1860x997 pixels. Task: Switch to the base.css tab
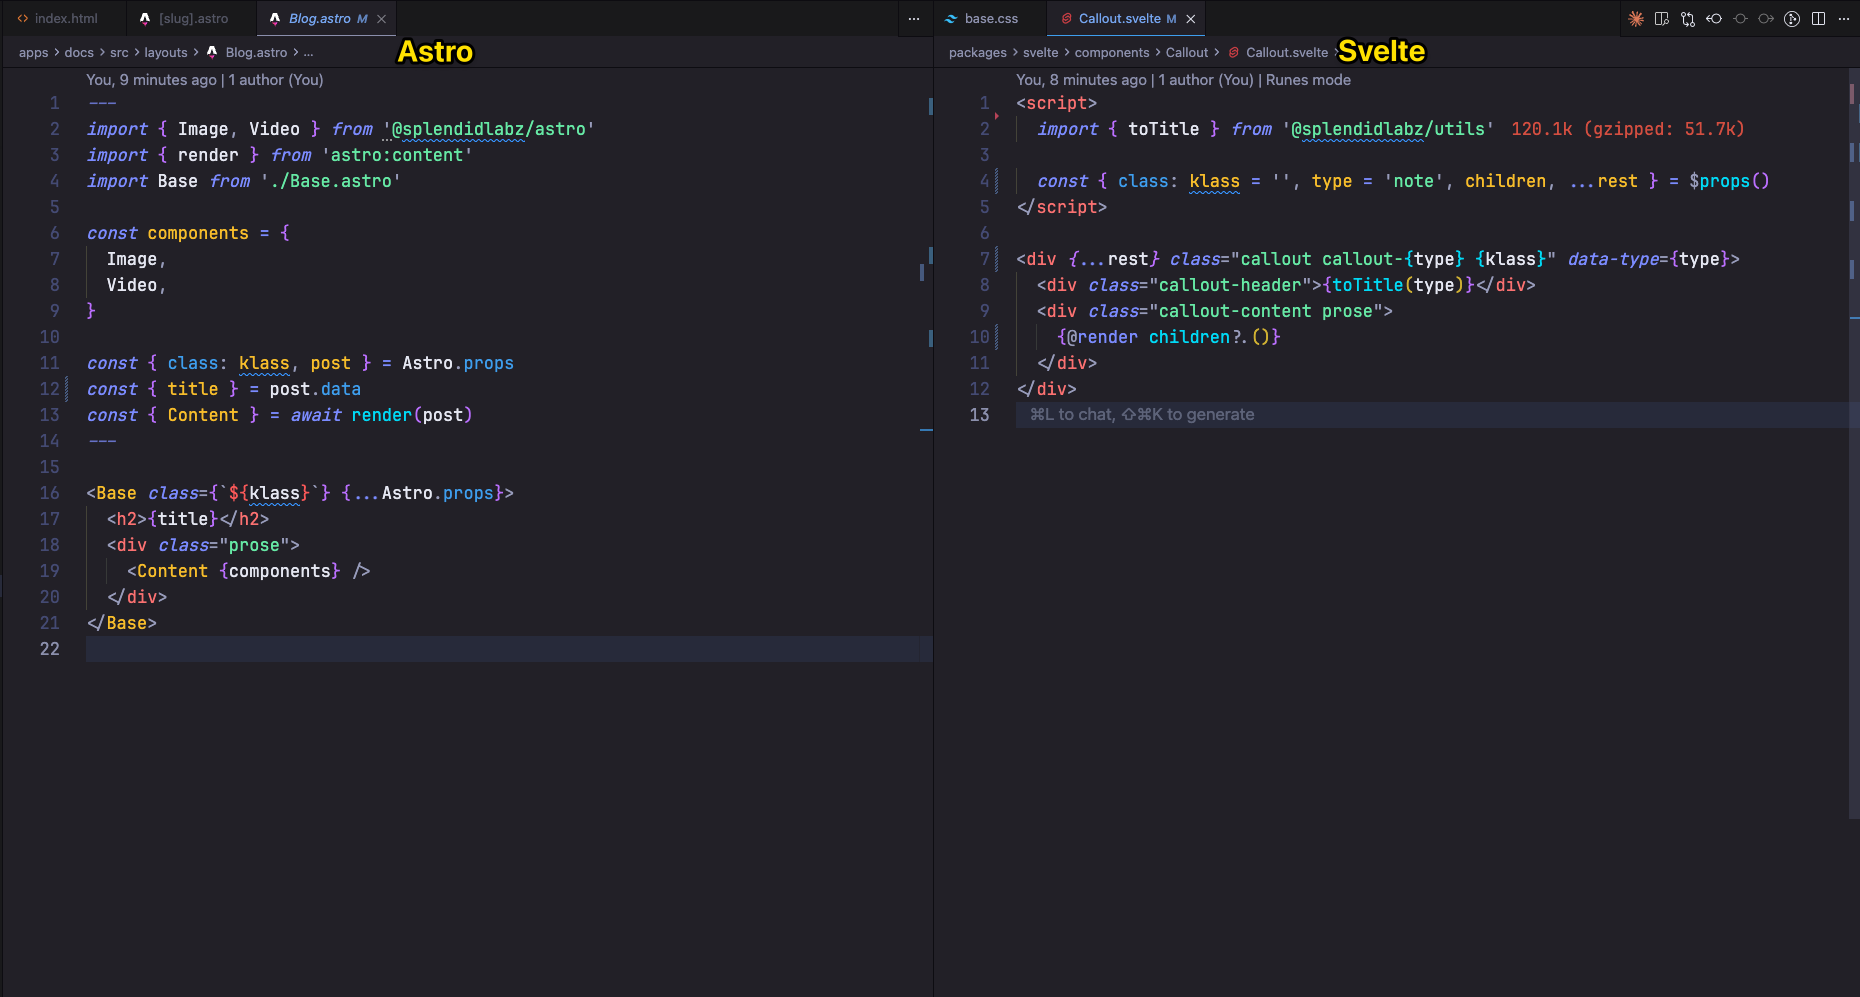[990, 18]
